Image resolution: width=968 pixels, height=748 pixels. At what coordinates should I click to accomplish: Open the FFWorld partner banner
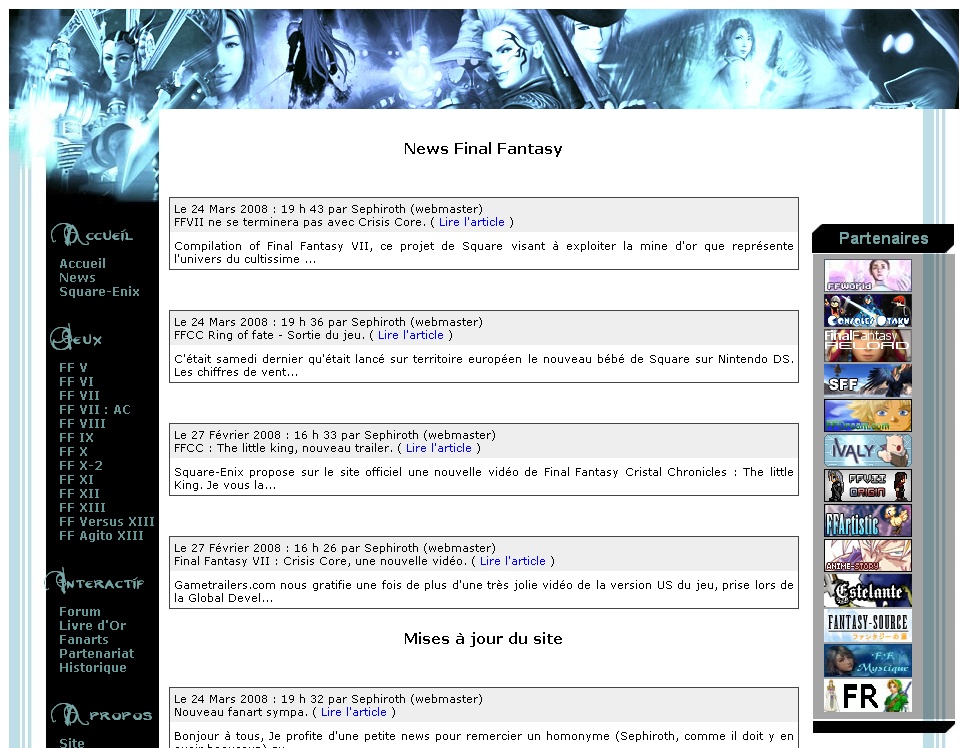(867, 275)
